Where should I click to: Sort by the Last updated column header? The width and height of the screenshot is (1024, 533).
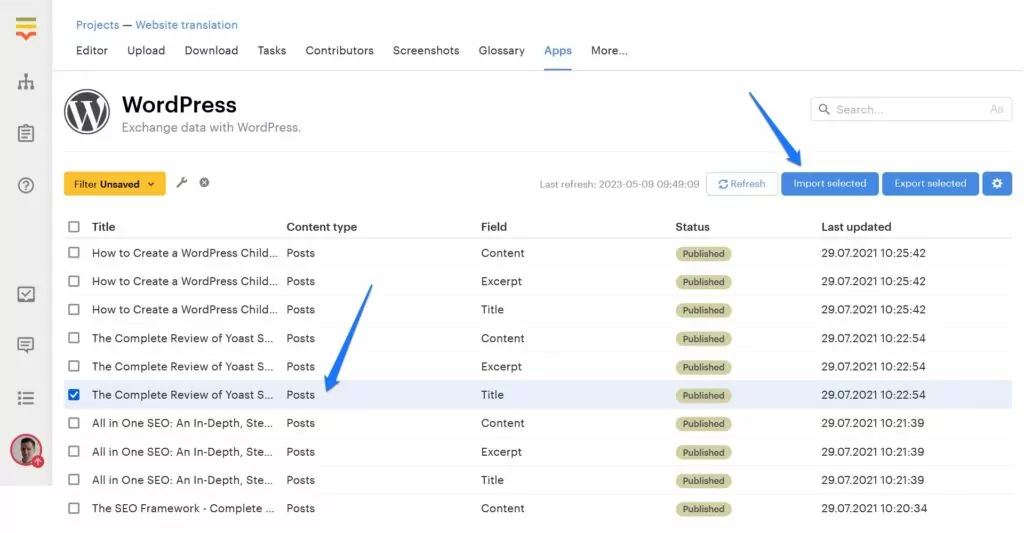click(856, 227)
